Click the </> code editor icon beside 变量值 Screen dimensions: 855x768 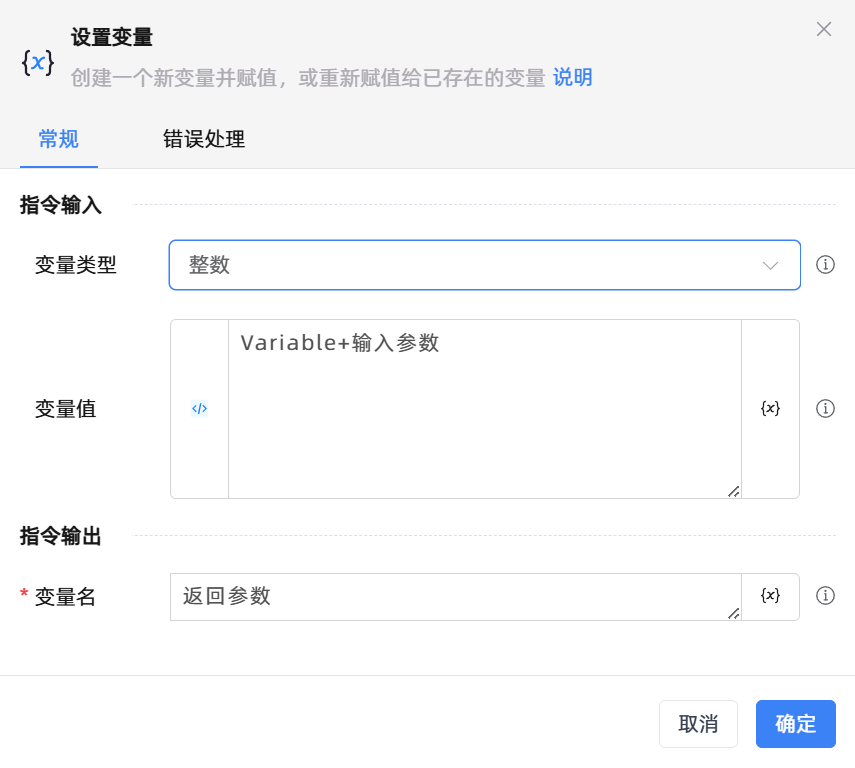(199, 408)
